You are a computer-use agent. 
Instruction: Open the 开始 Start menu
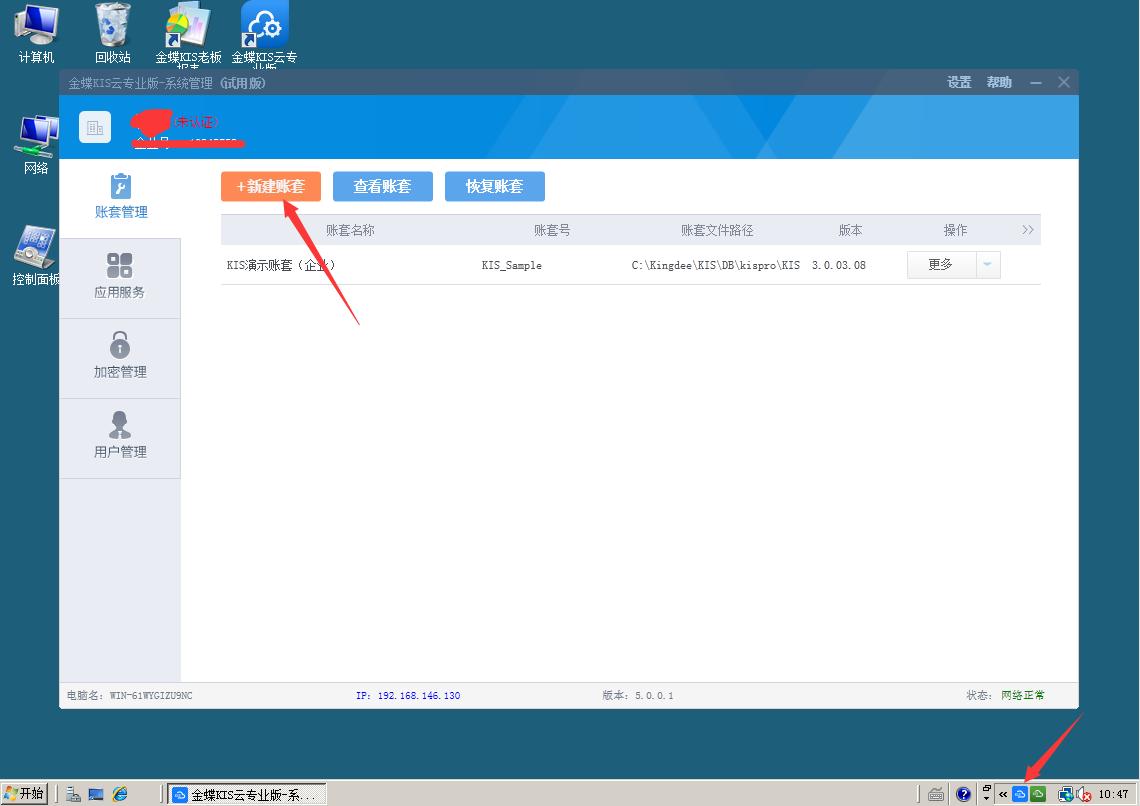pos(24,794)
